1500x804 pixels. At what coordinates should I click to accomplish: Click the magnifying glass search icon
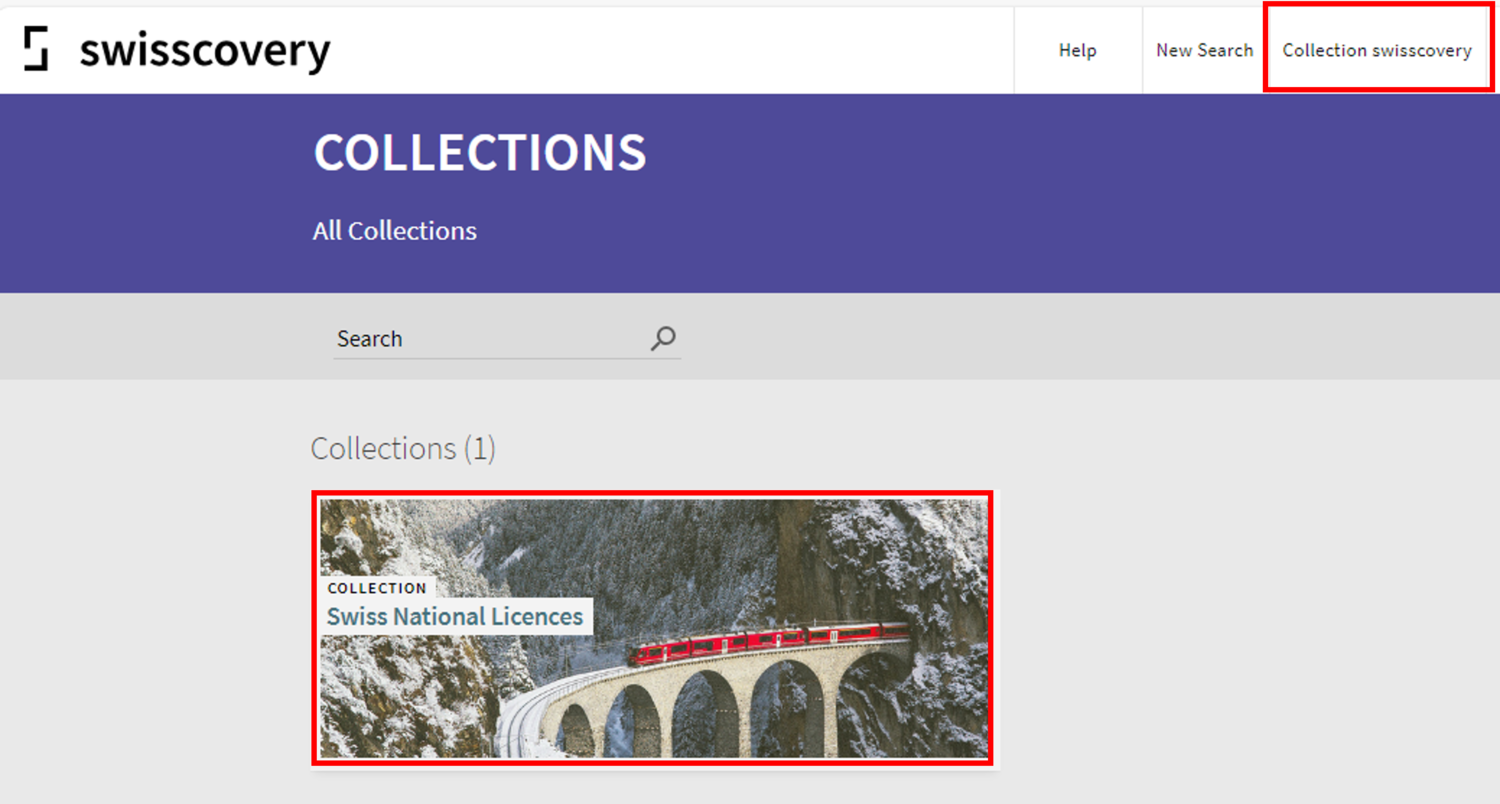662,339
